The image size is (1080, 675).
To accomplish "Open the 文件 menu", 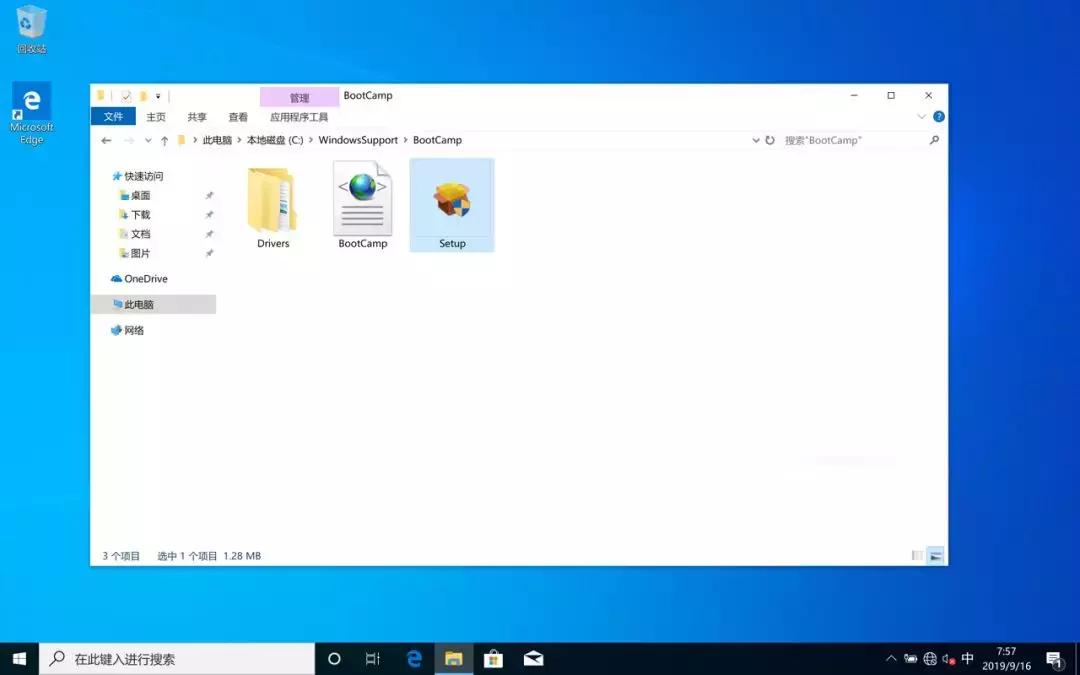I will tap(113, 116).
